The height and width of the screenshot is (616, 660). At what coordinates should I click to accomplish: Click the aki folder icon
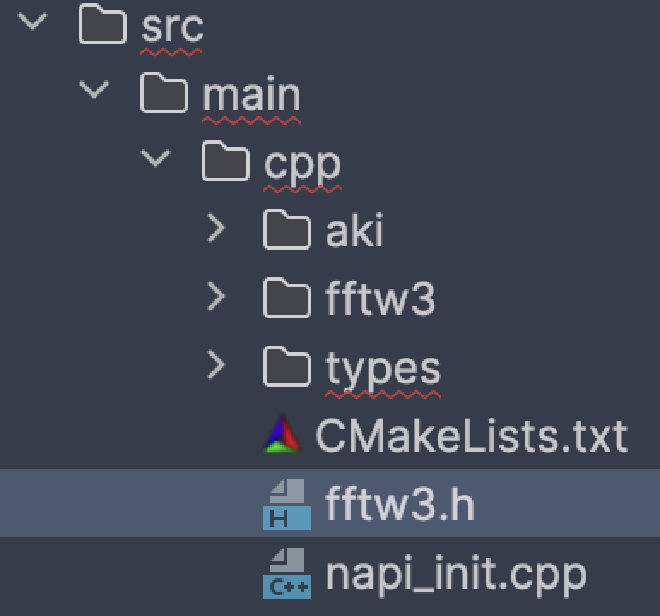287,231
